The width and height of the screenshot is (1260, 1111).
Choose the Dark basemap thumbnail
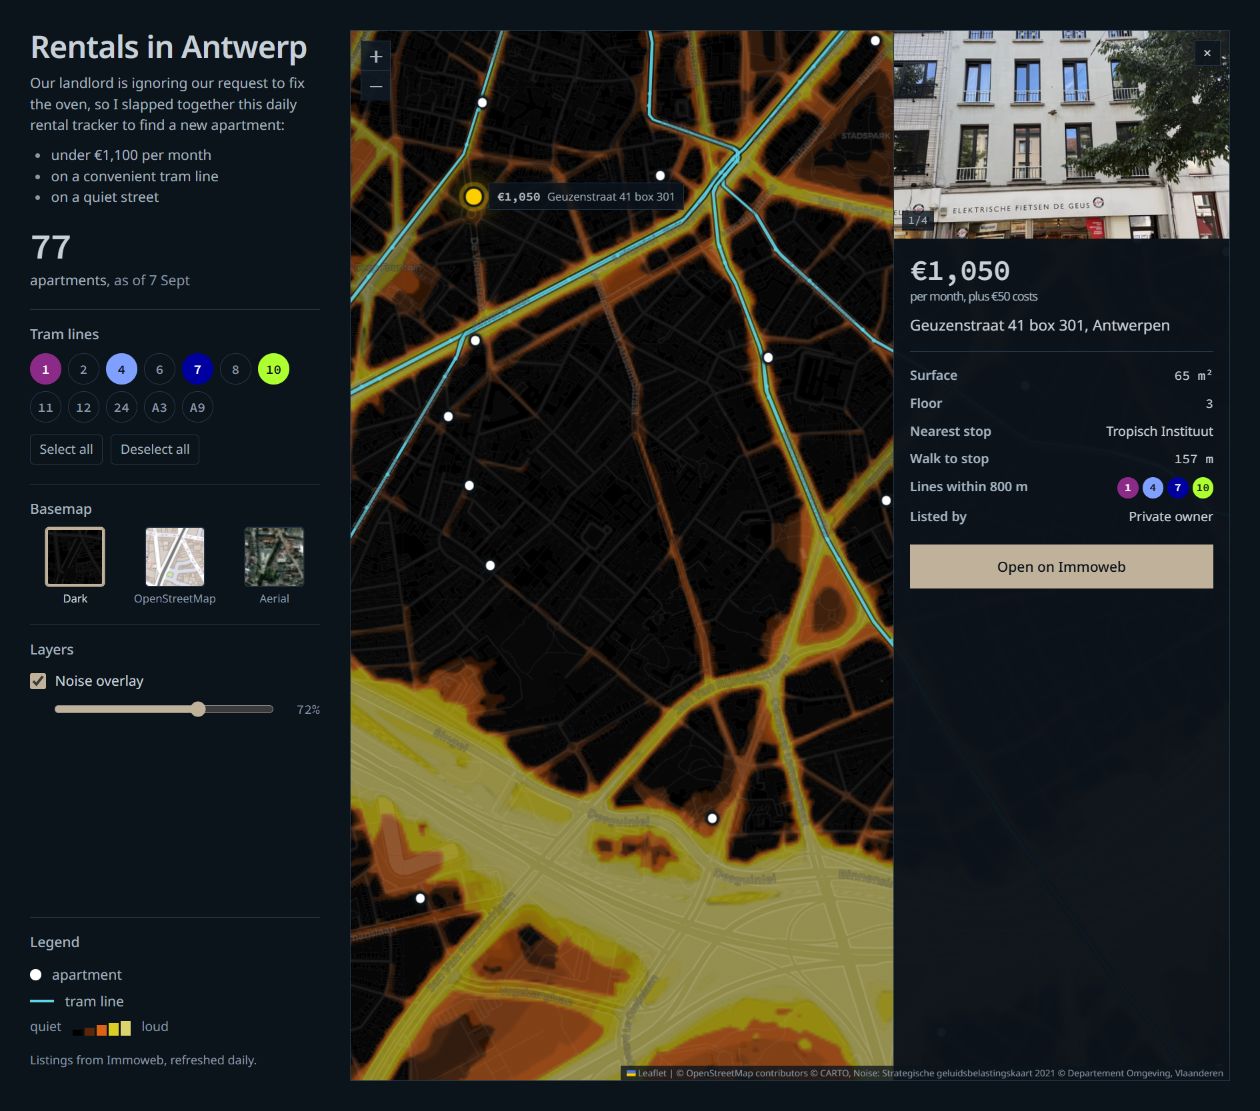click(x=75, y=557)
